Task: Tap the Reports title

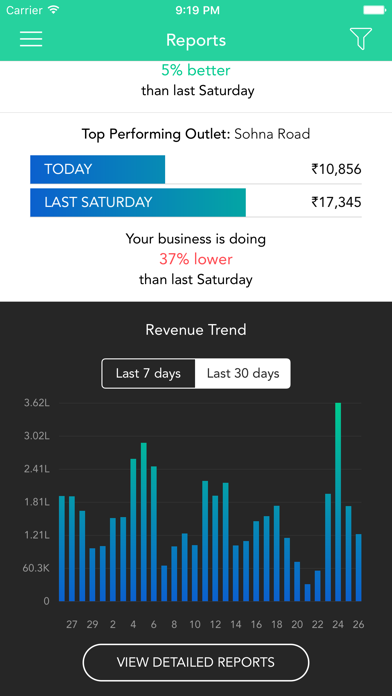Action: 196,40
